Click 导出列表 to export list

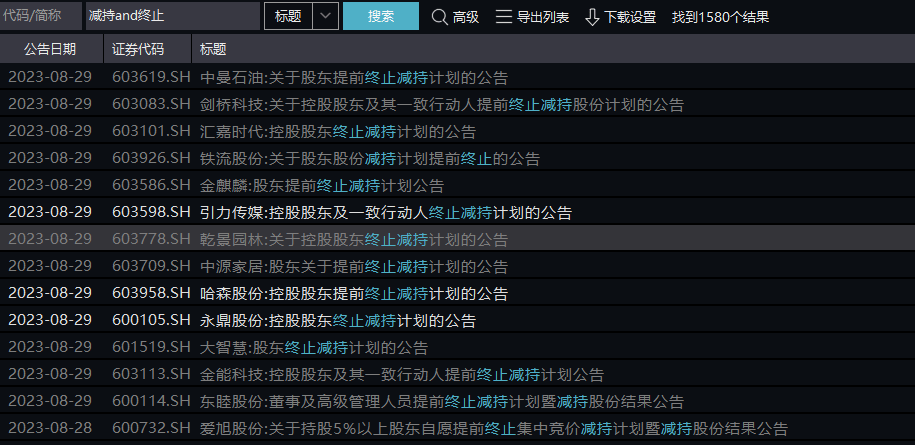pyautogui.click(x=543, y=17)
